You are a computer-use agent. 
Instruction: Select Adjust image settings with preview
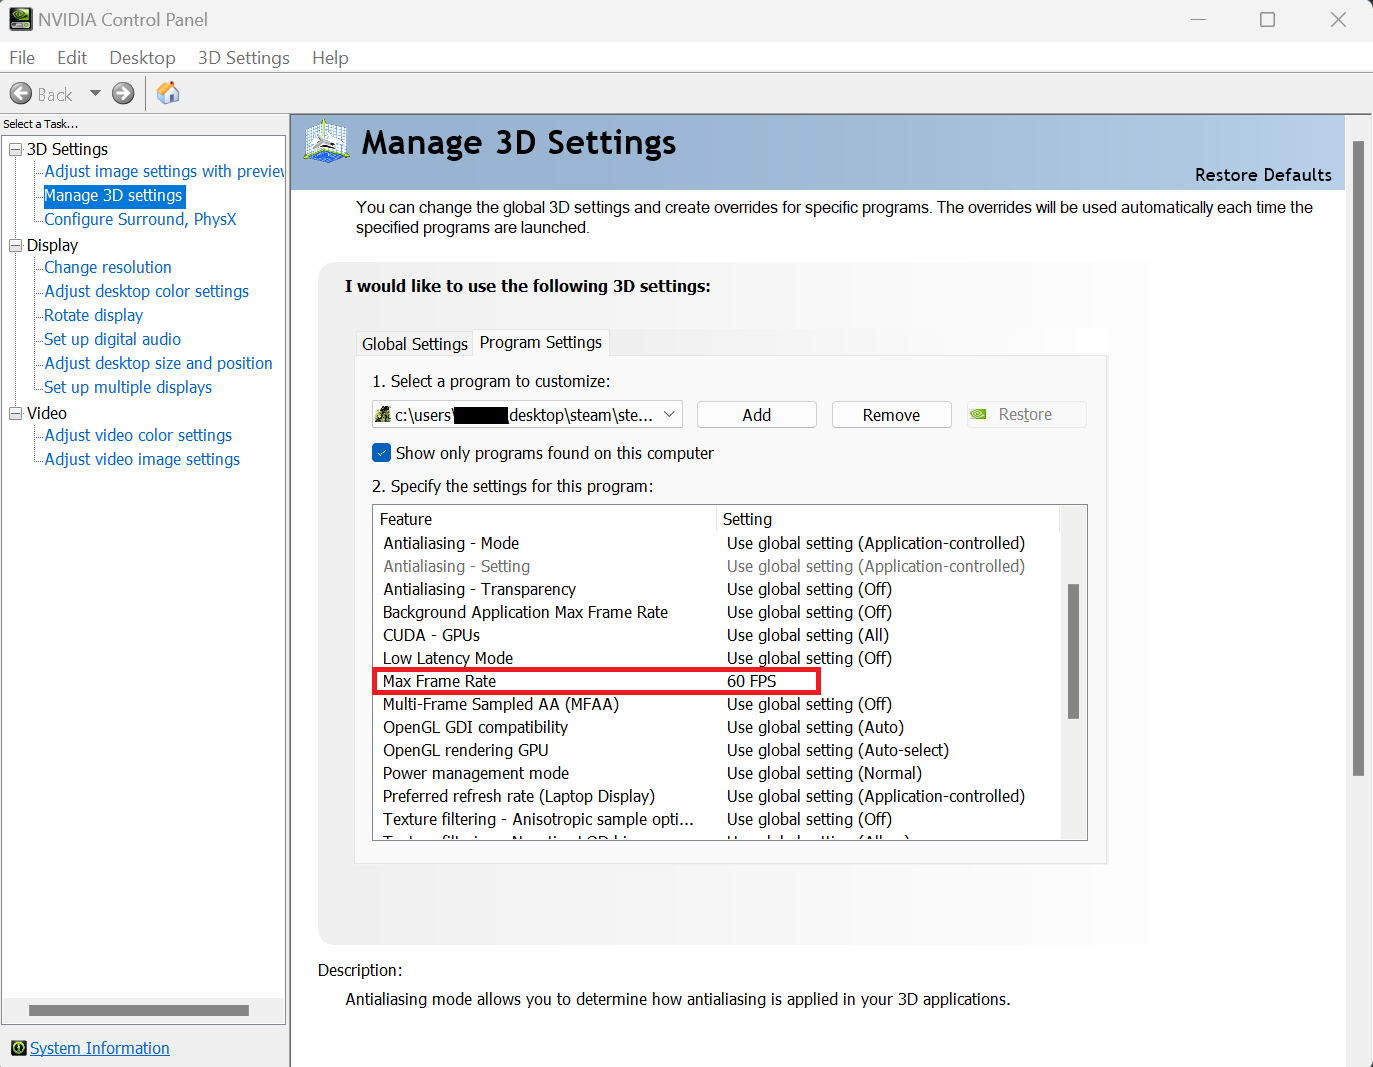[x=165, y=171]
